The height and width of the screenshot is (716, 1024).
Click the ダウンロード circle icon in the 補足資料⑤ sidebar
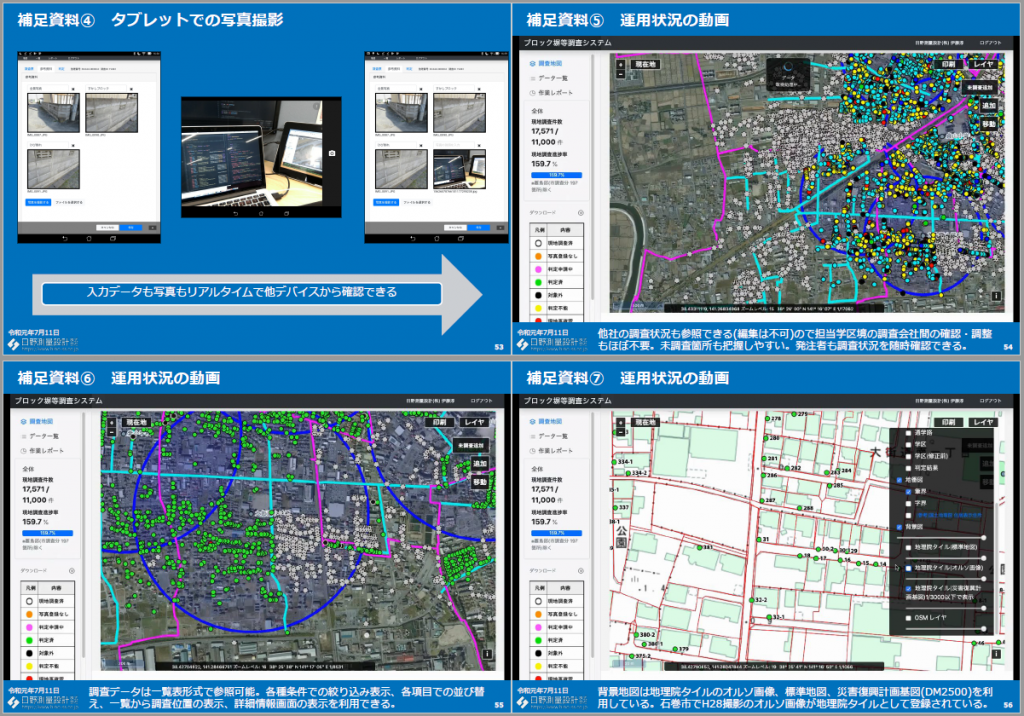pyautogui.click(x=581, y=213)
